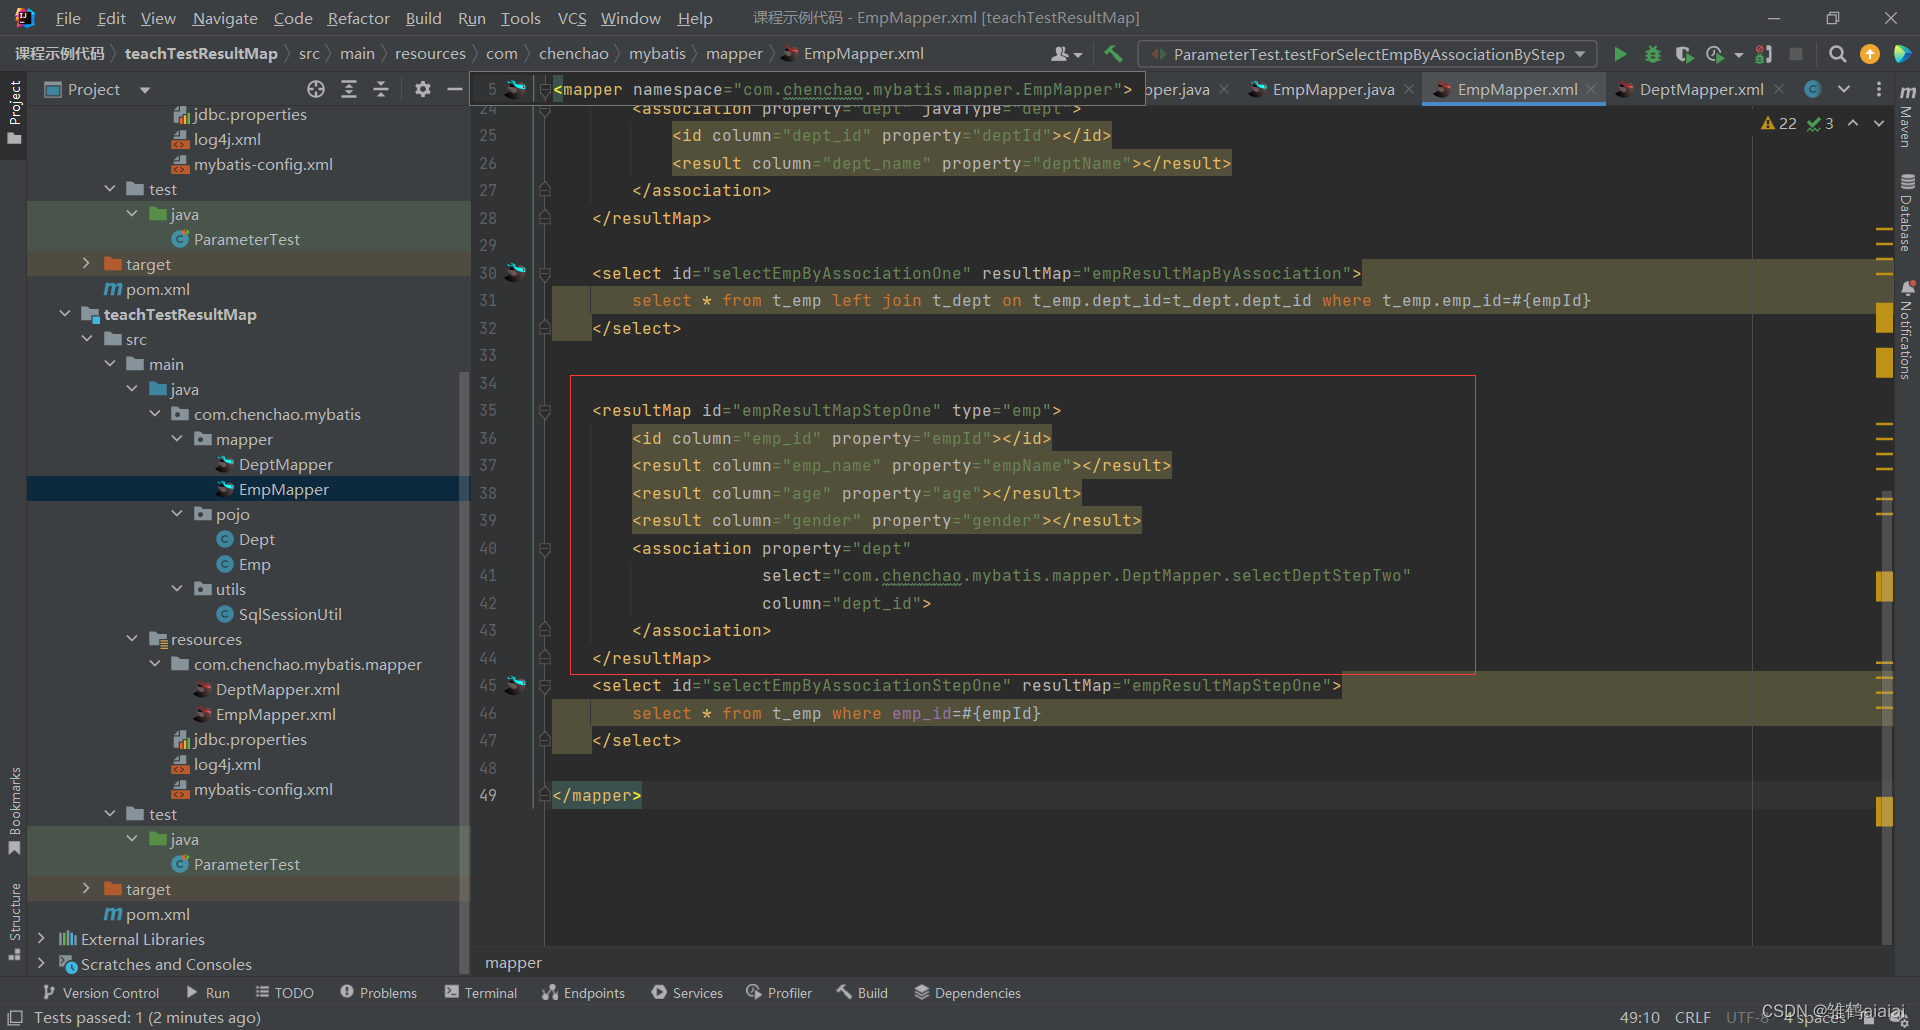Collapse the lower resources folder
Viewport: 1920px width, 1030px height.
132,638
